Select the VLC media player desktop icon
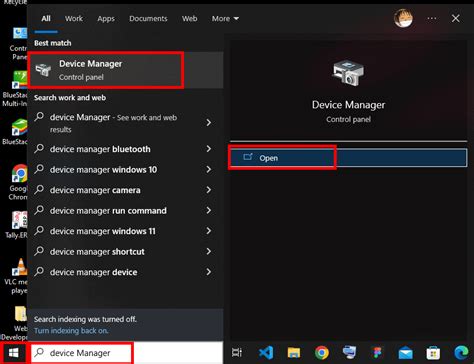This screenshot has height=364, width=474. click(16, 276)
